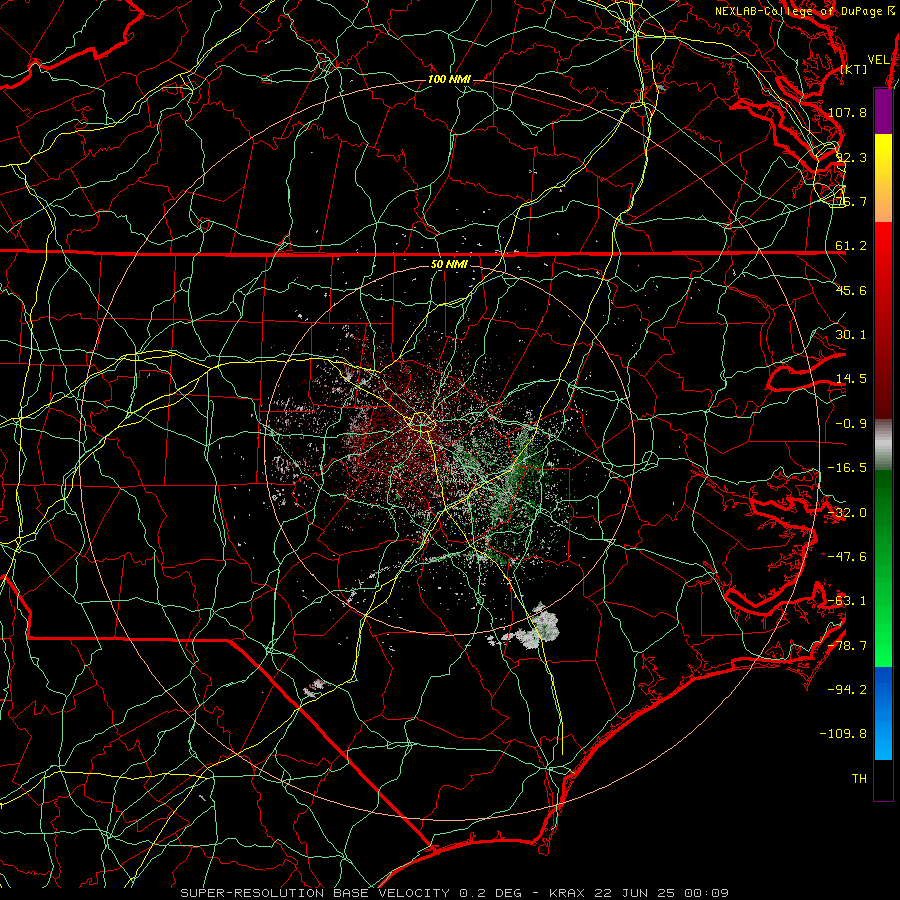Click the -94.2 legend value

[847, 690]
